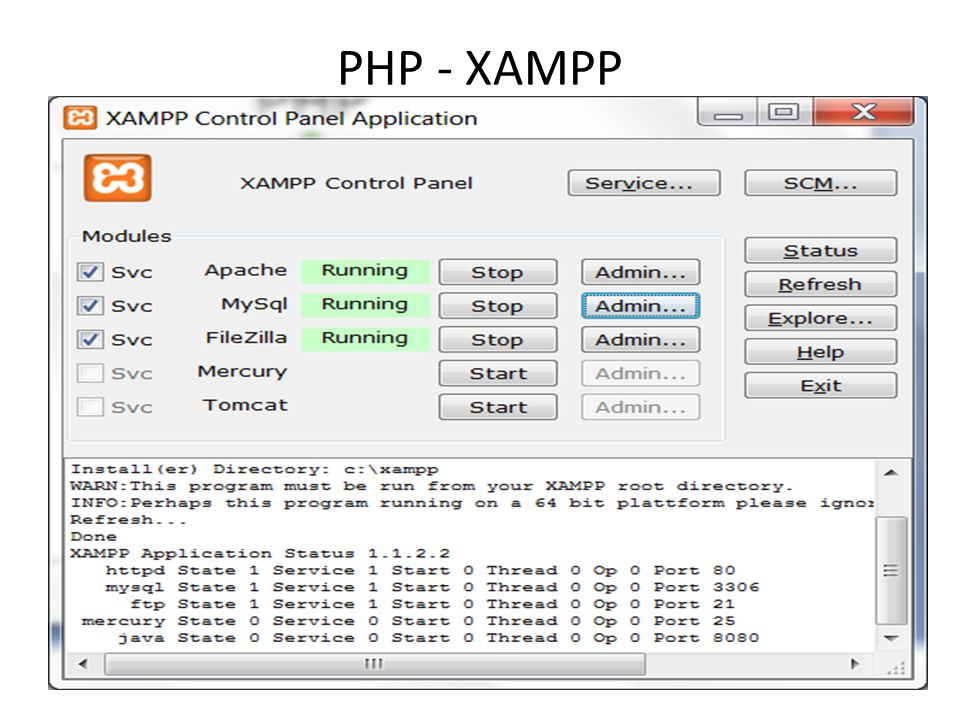Viewport: 960px width, 720px height.
Task: Click the MySql Running status label
Action: tap(365, 304)
